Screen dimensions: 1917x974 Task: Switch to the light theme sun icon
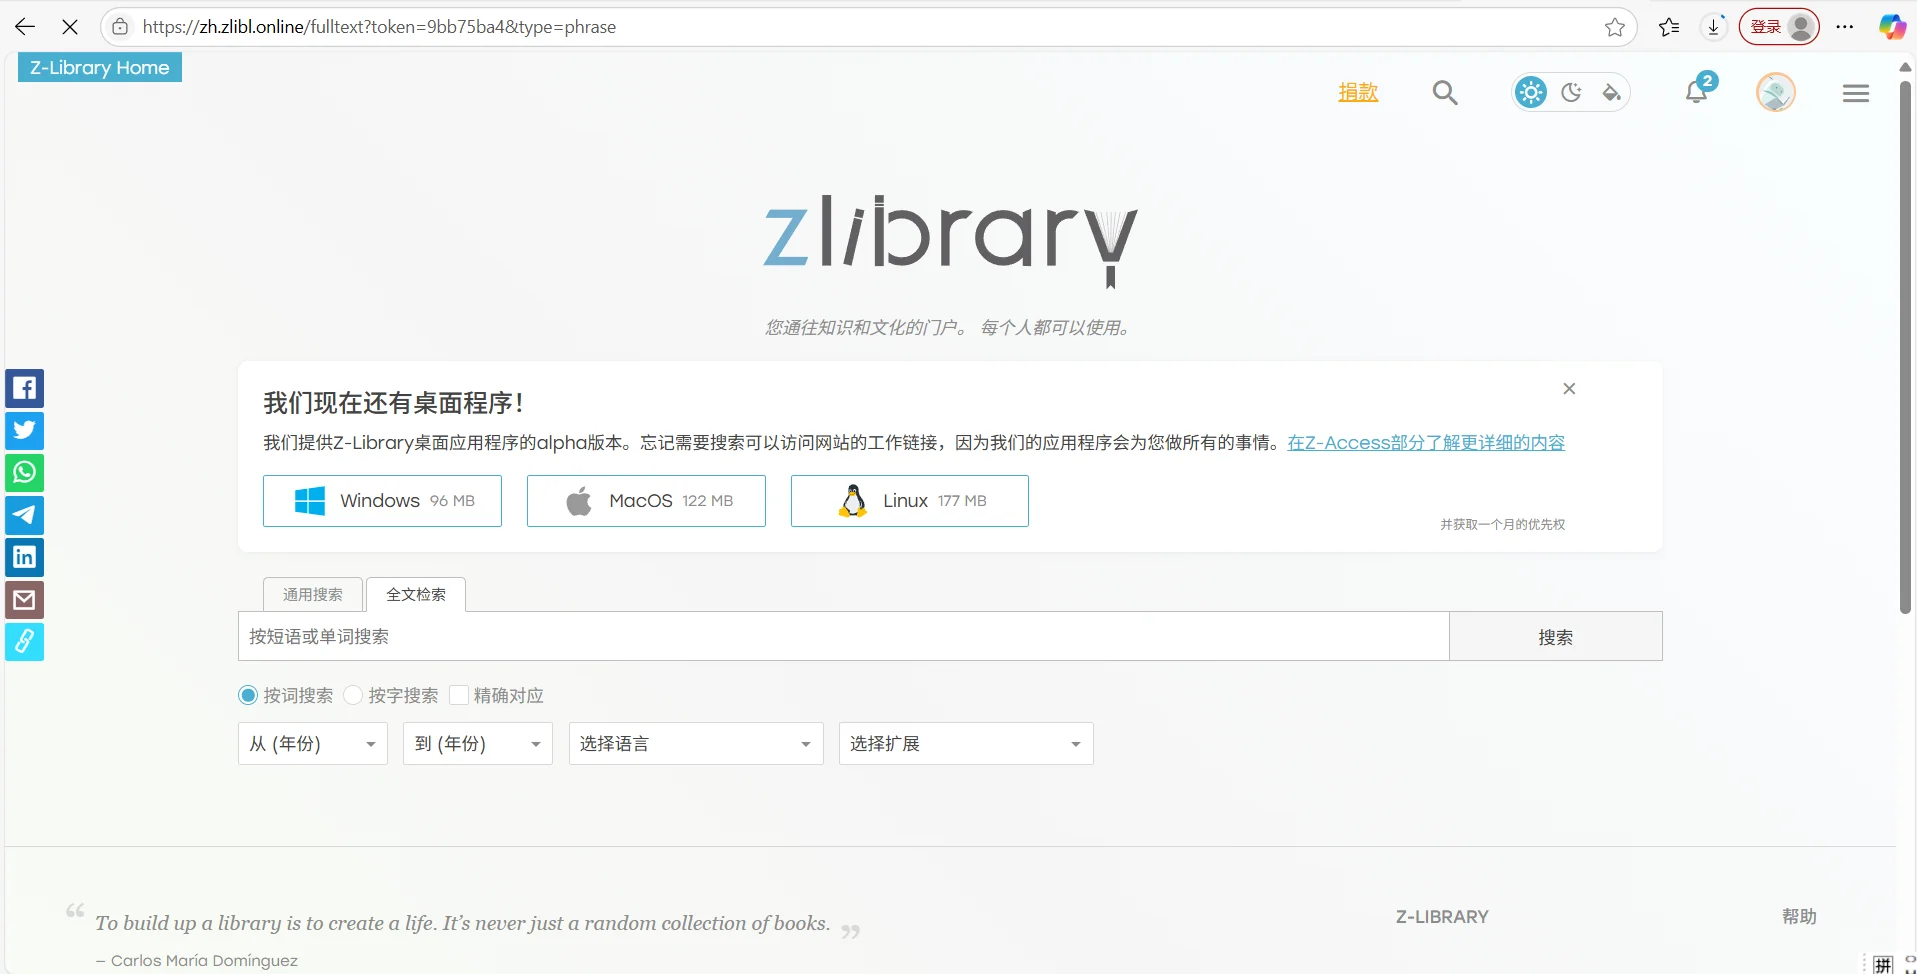pyautogui.click(x=1531, y=93)
